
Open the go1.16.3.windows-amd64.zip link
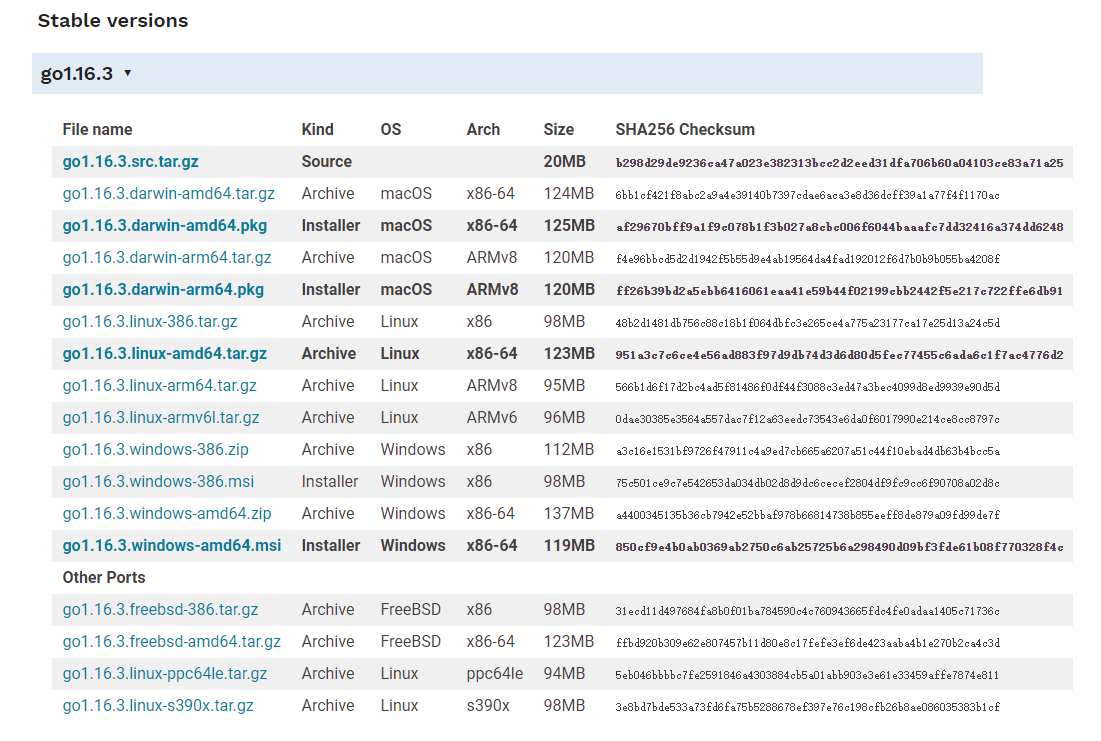166,513
